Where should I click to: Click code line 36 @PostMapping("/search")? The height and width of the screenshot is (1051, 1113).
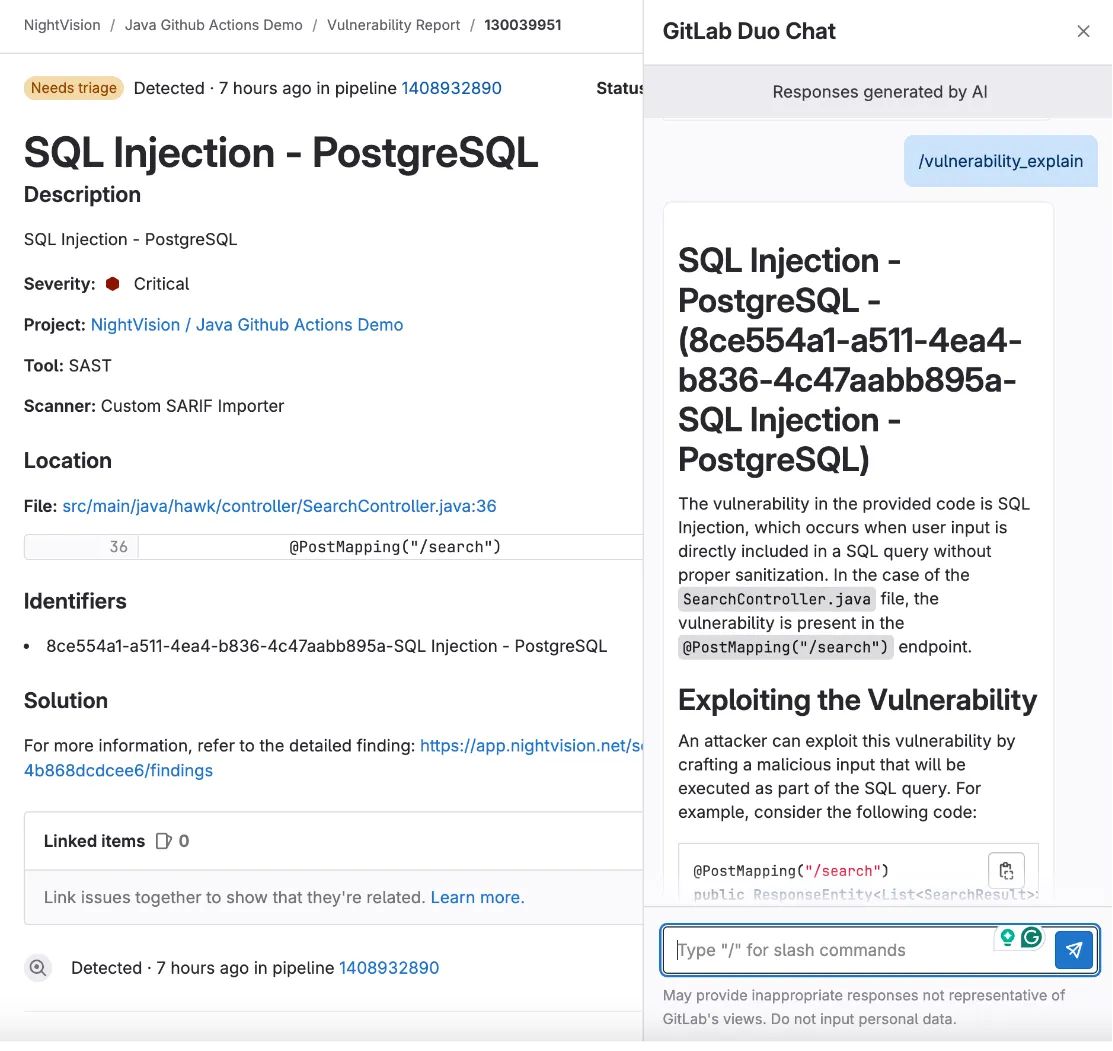pos(395,546)
